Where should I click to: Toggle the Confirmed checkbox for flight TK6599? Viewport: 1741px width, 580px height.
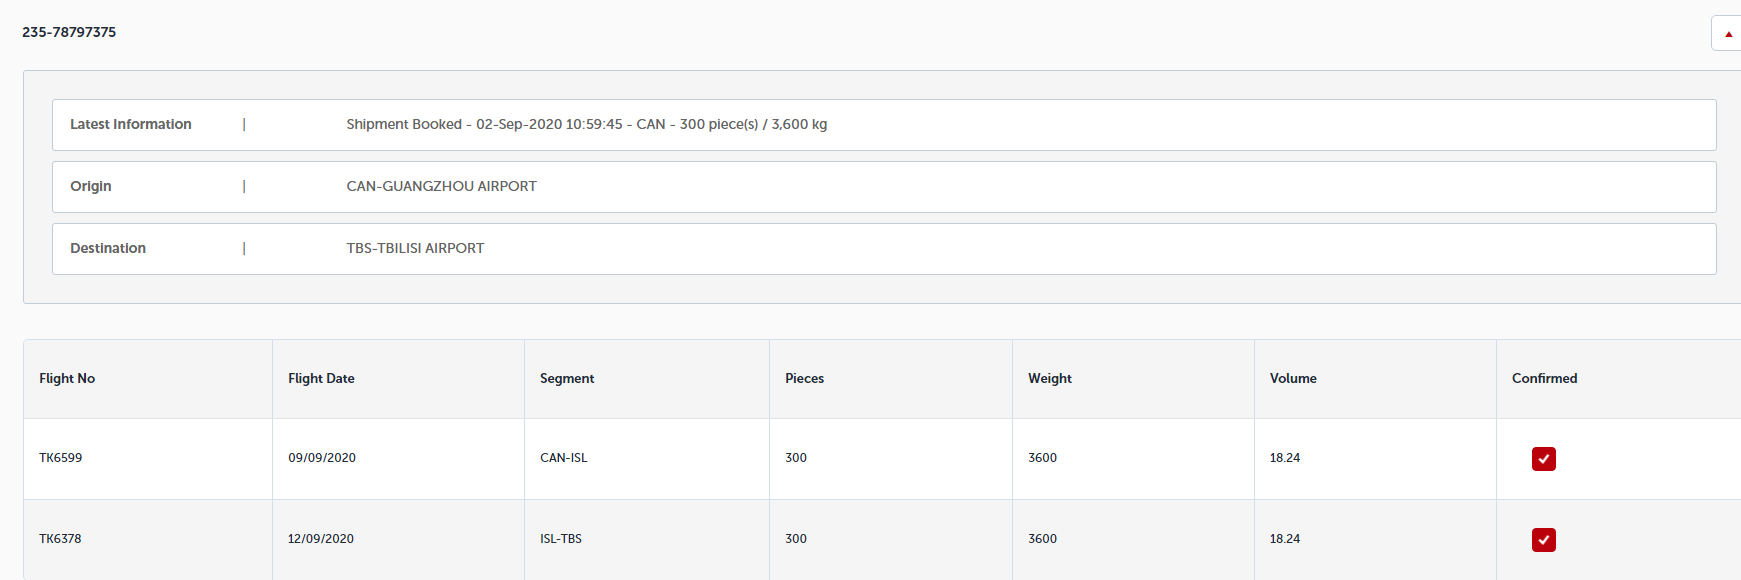pyautogui.click(x=1543, y=459)
